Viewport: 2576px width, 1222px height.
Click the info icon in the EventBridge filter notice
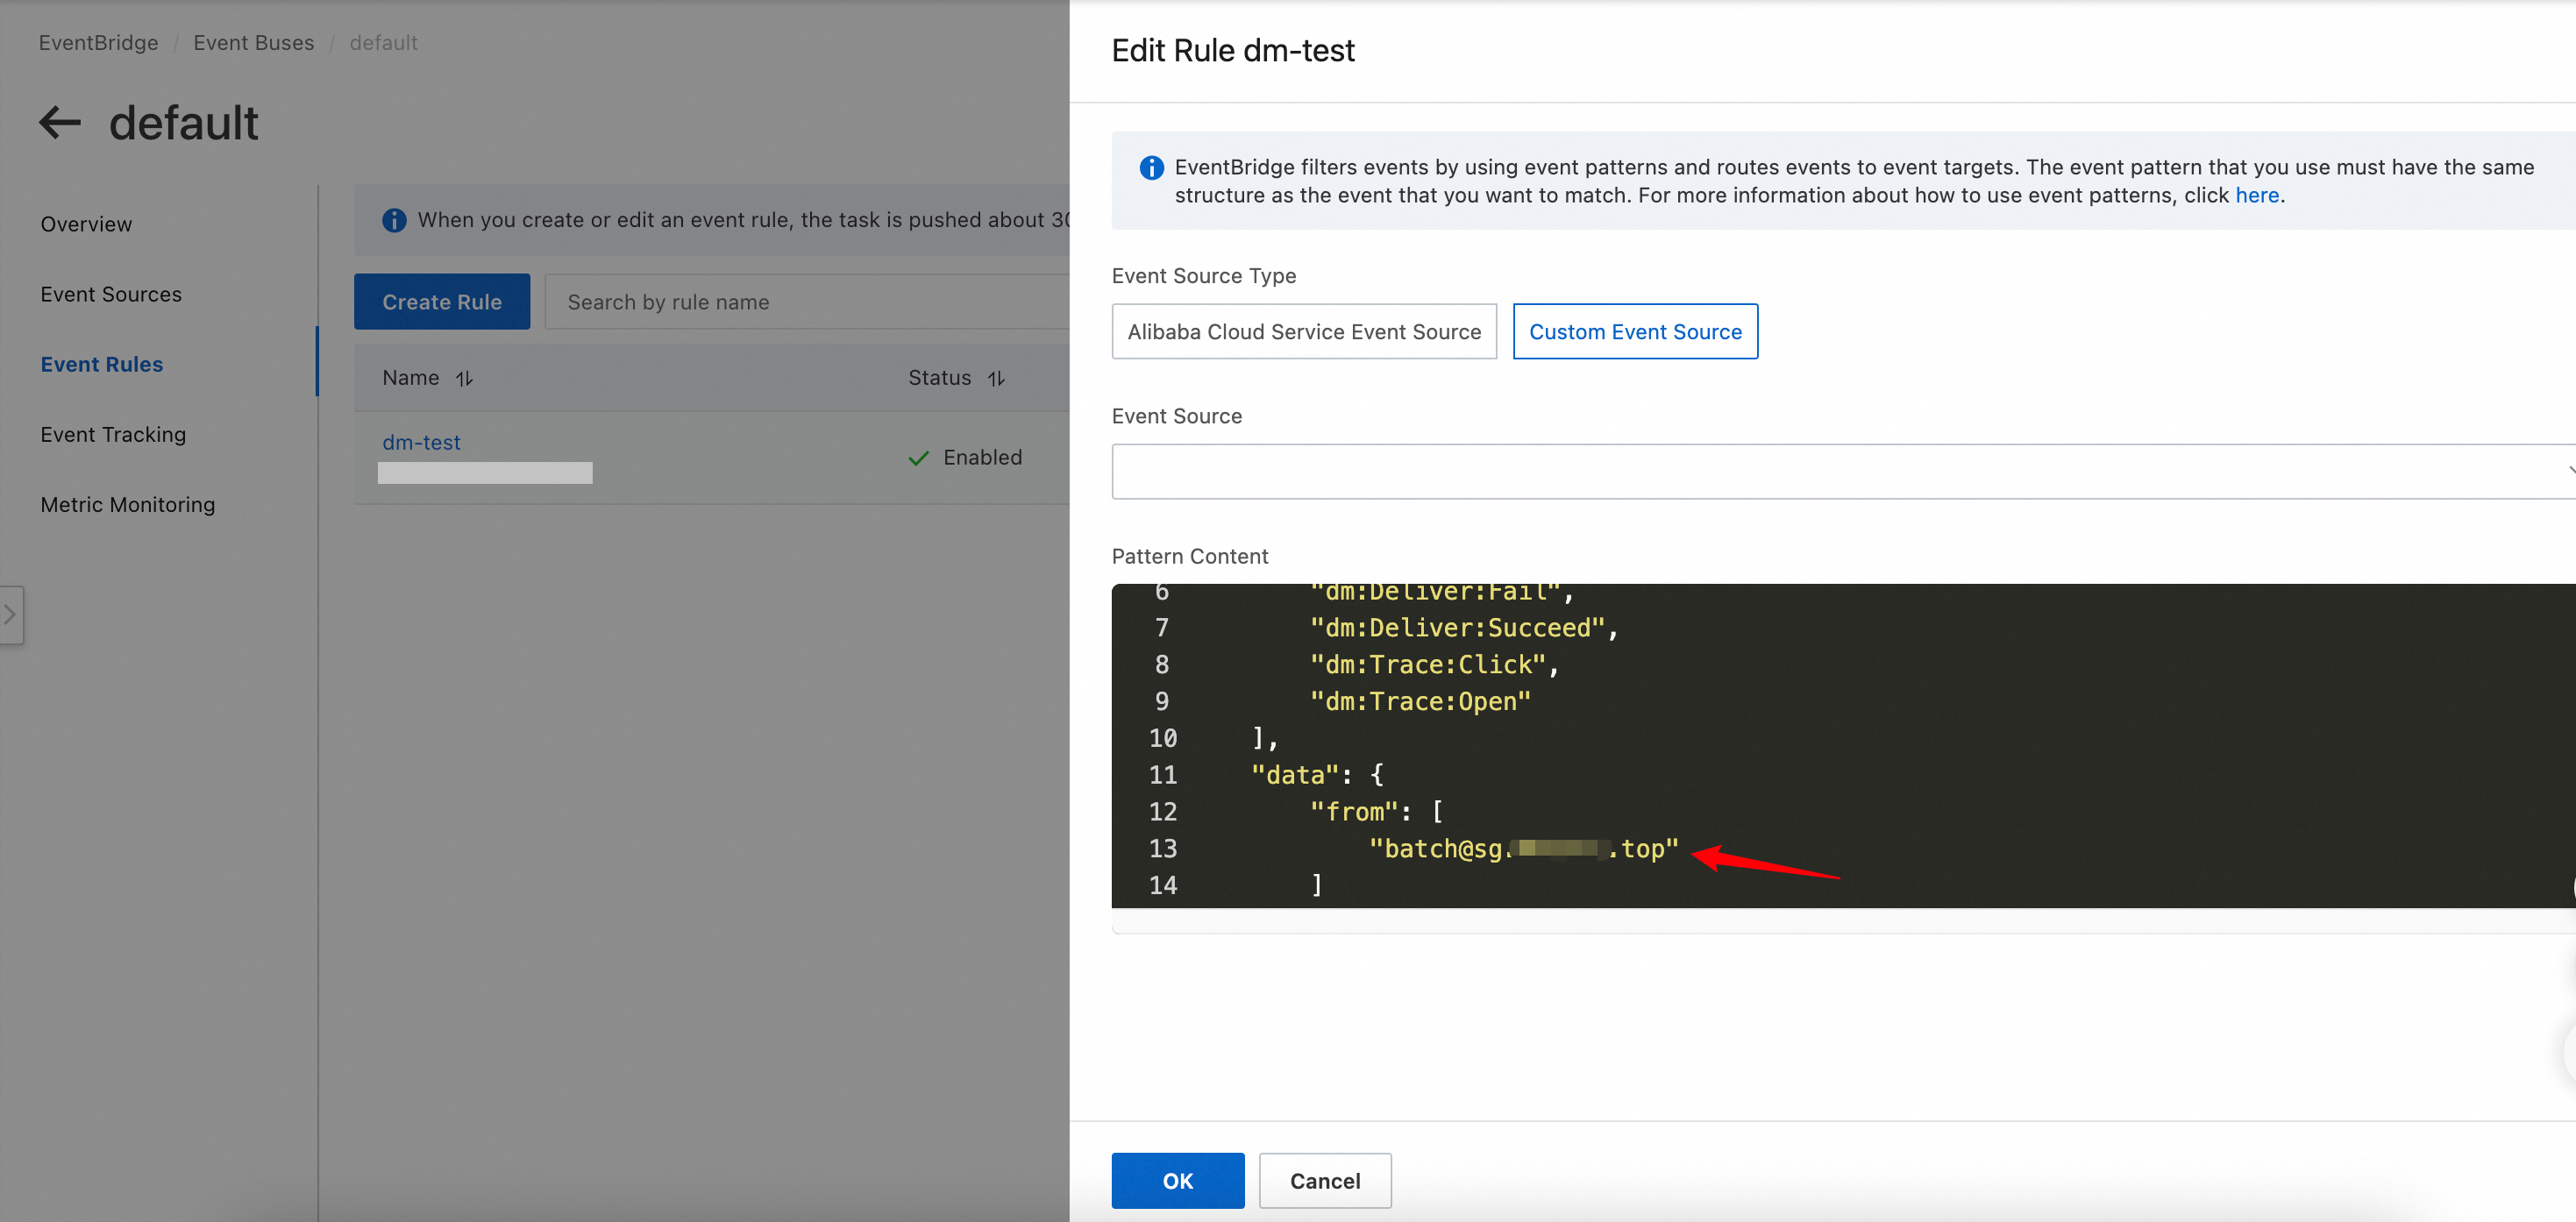point(1151,168)
